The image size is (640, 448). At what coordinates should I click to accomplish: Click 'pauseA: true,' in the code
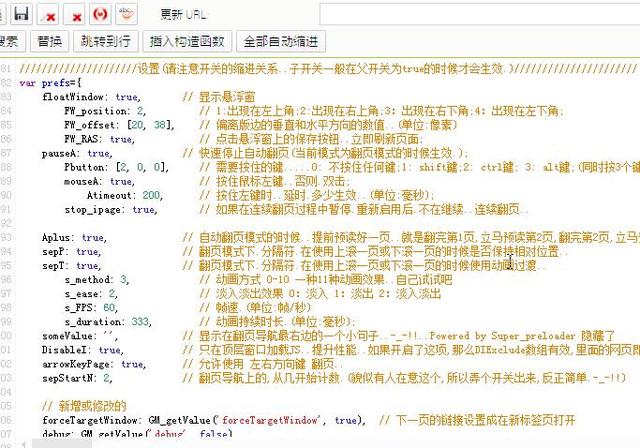click(77, 153)
